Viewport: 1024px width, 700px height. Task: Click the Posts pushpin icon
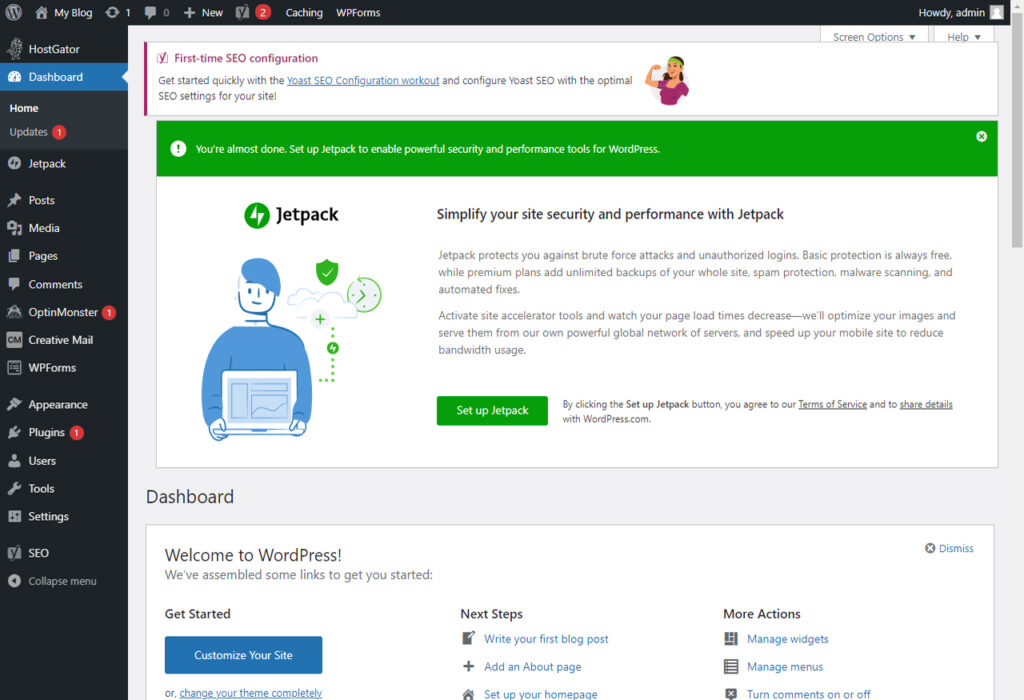coord(14,200)
